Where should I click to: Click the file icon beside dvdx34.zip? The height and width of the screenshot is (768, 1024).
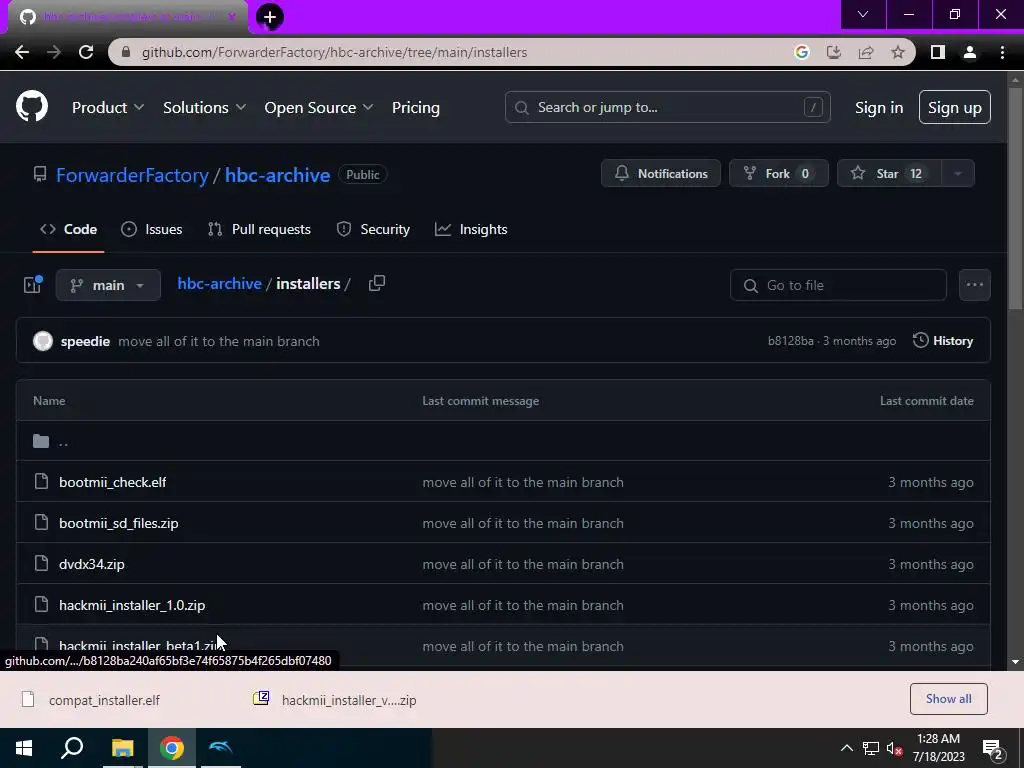[41, 564]
